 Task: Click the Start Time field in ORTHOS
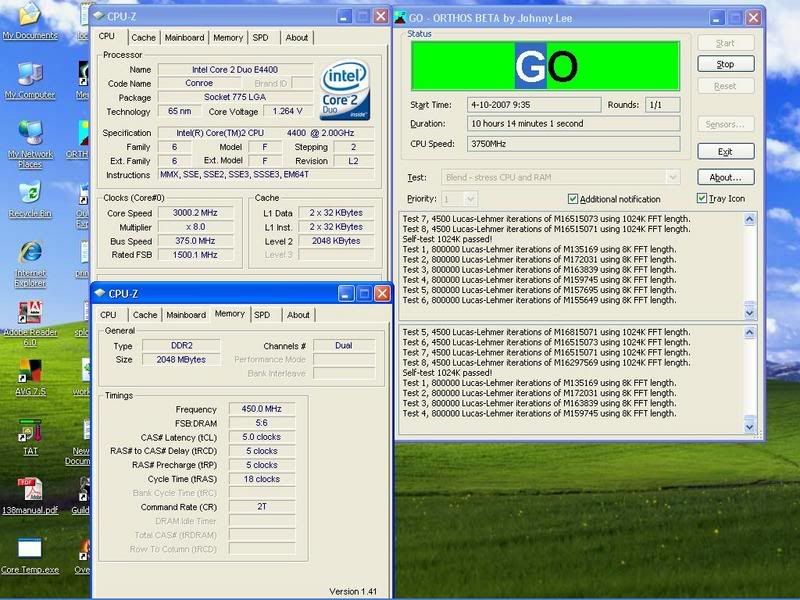pos(534,105)
